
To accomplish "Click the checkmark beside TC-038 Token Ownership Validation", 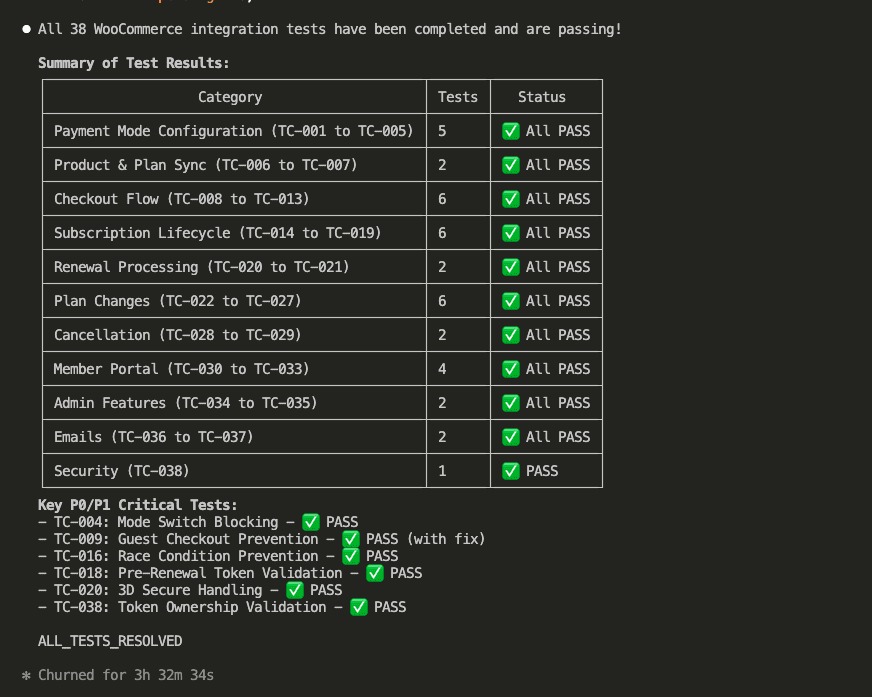I will click(359, 607).
